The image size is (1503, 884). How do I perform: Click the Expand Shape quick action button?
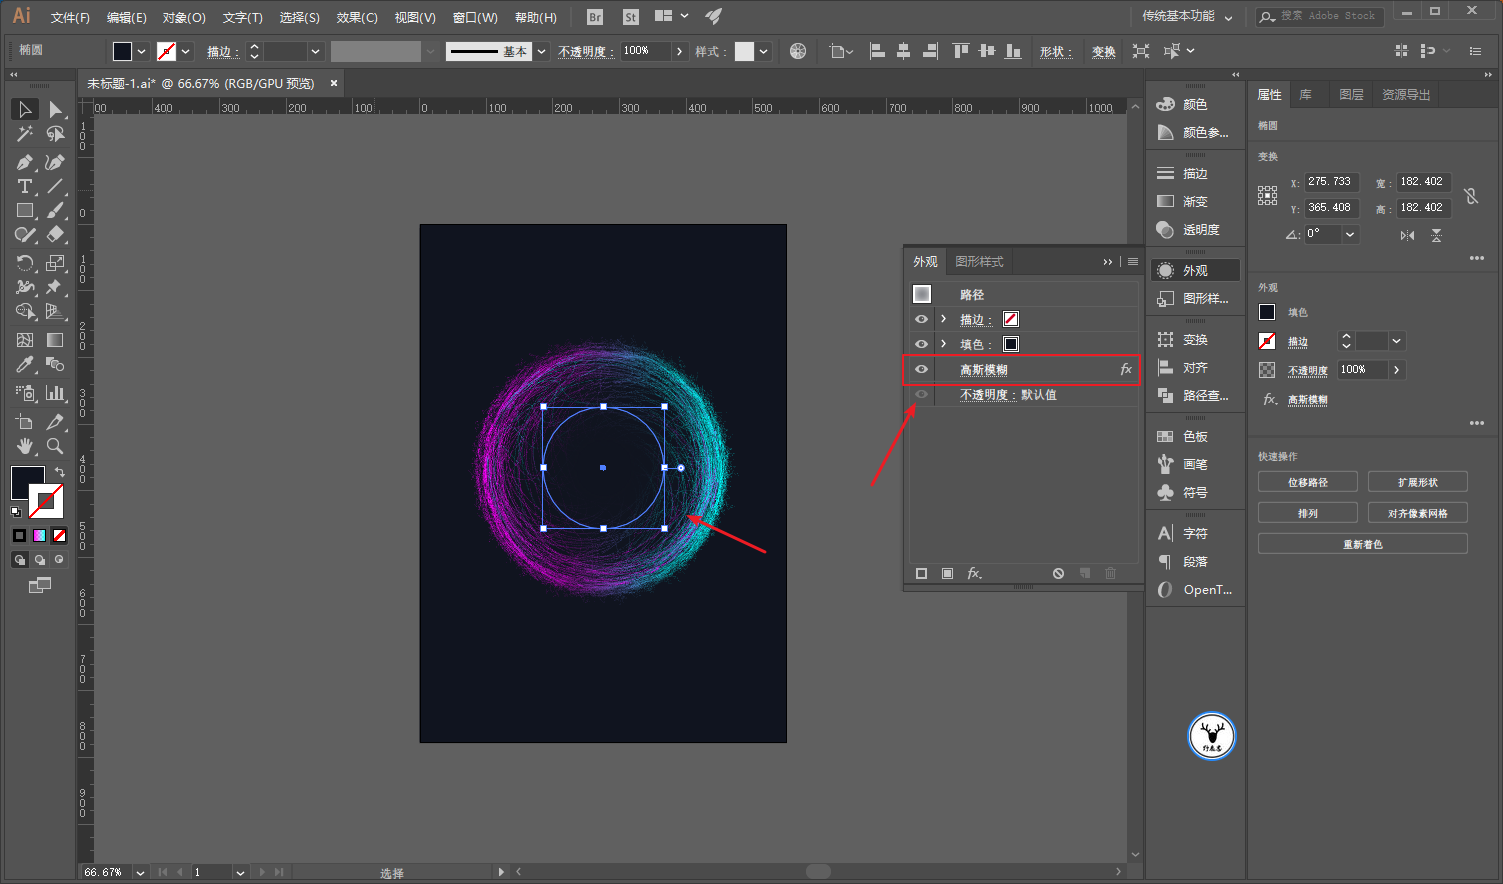[x=1418, y=482]
